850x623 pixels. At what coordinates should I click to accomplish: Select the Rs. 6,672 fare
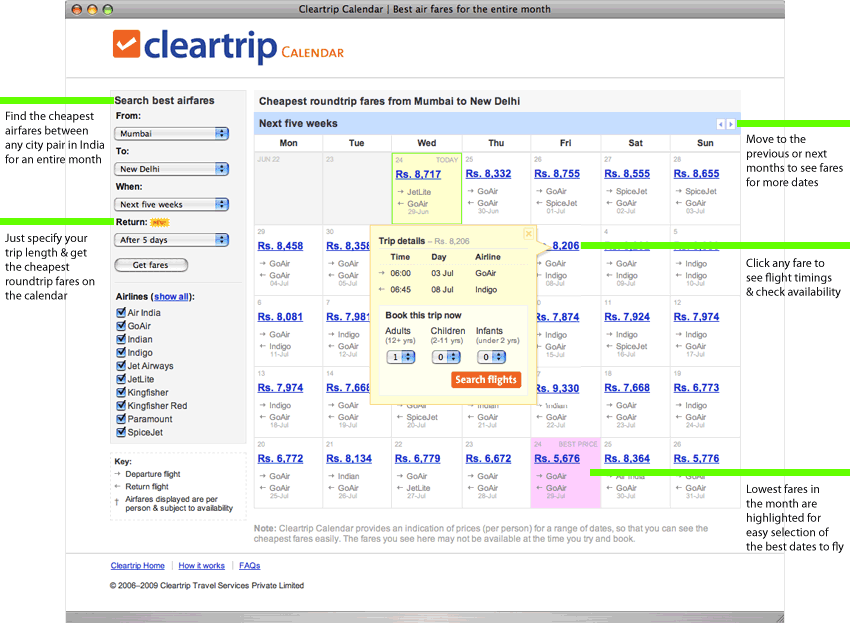click(488, 459)
